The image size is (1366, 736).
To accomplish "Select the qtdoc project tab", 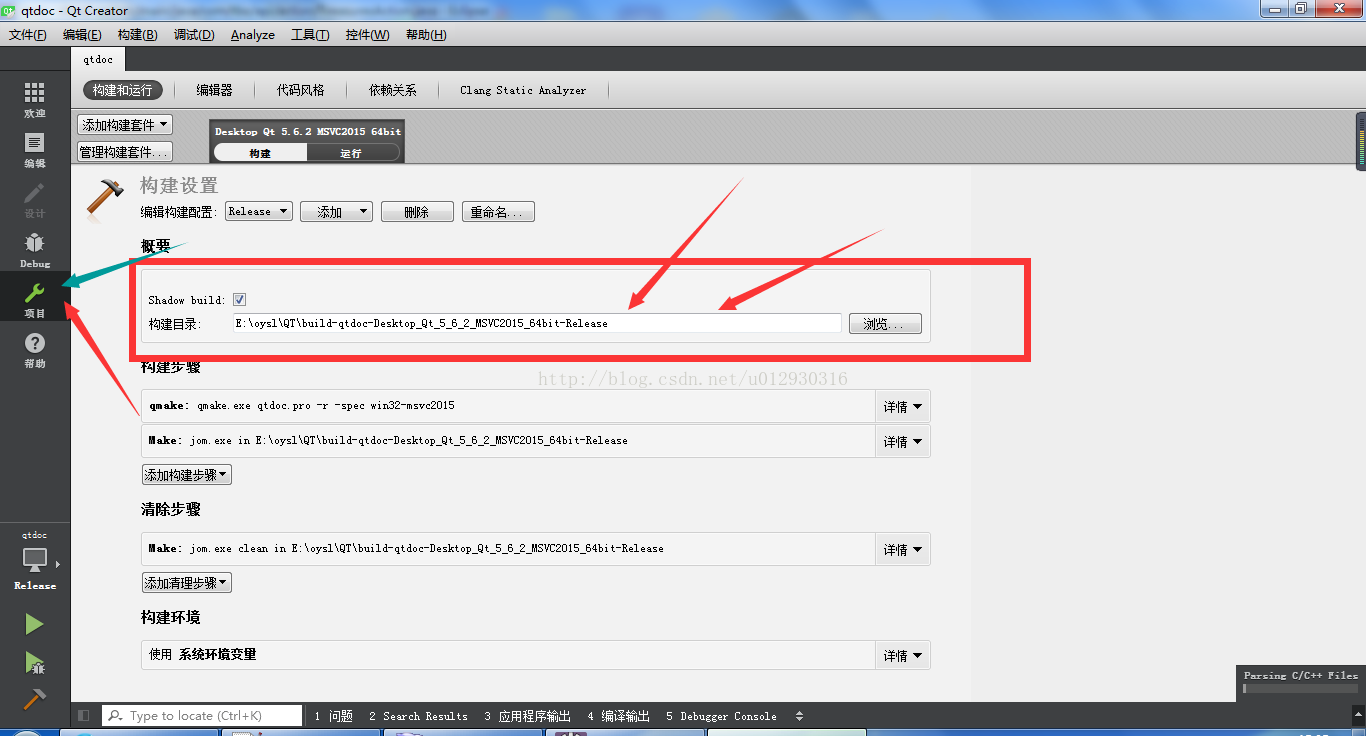I will [98, 60].
